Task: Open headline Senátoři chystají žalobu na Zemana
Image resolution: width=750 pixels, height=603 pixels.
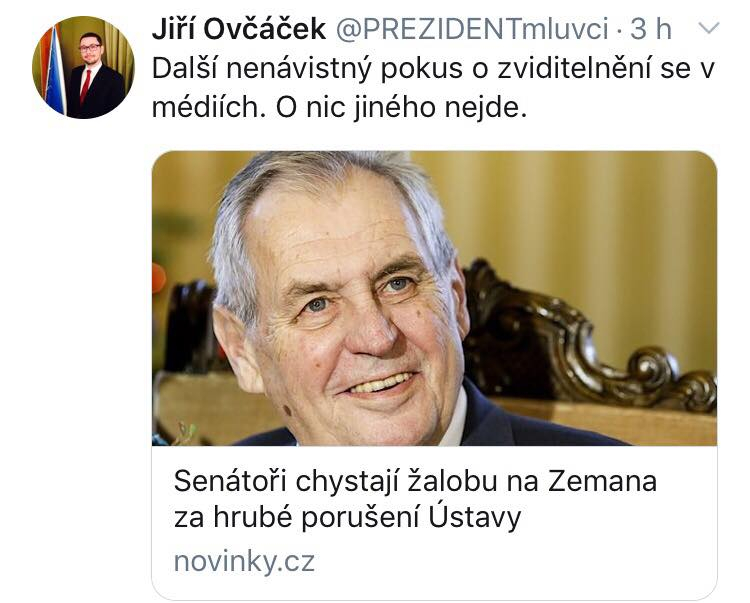Action: point(415,481)
